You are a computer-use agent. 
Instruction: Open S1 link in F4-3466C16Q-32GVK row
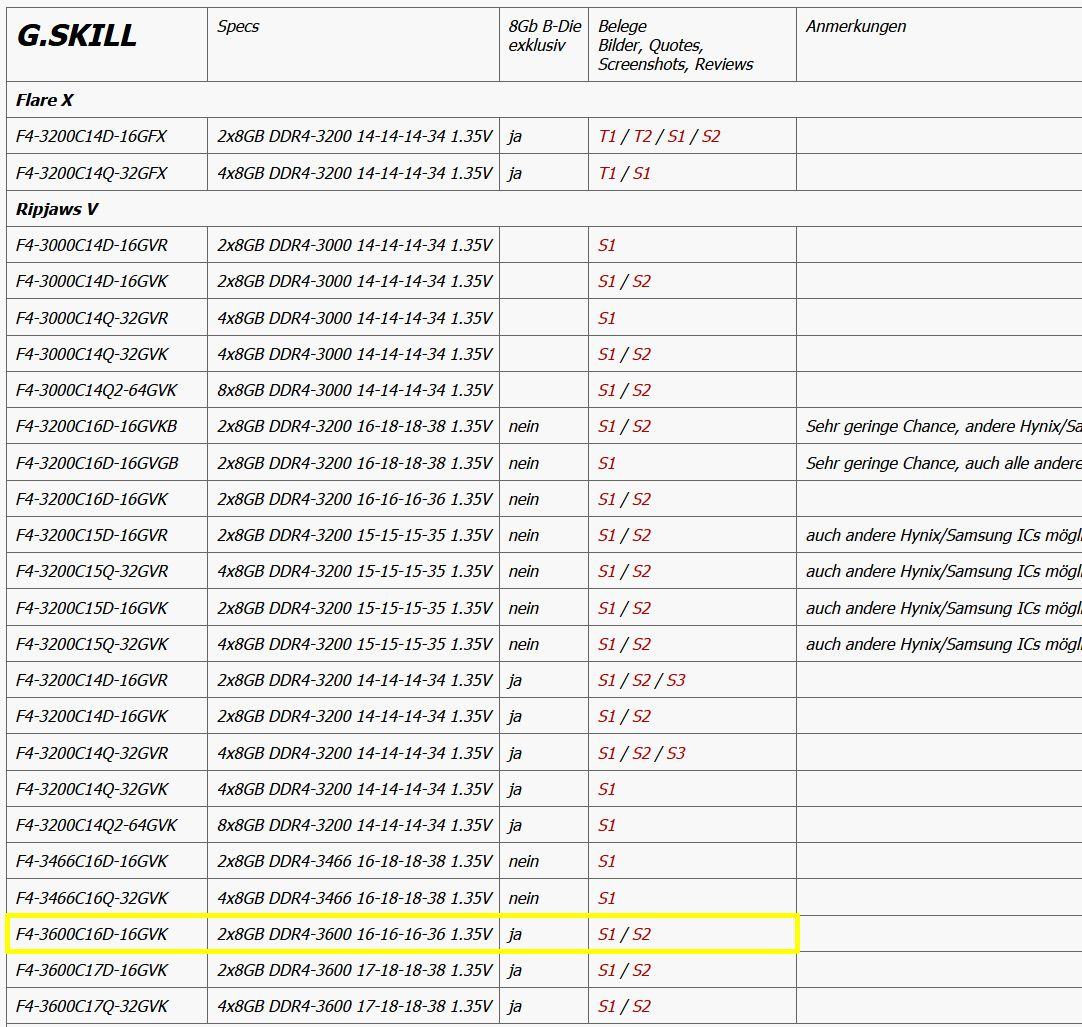[607, 898]
